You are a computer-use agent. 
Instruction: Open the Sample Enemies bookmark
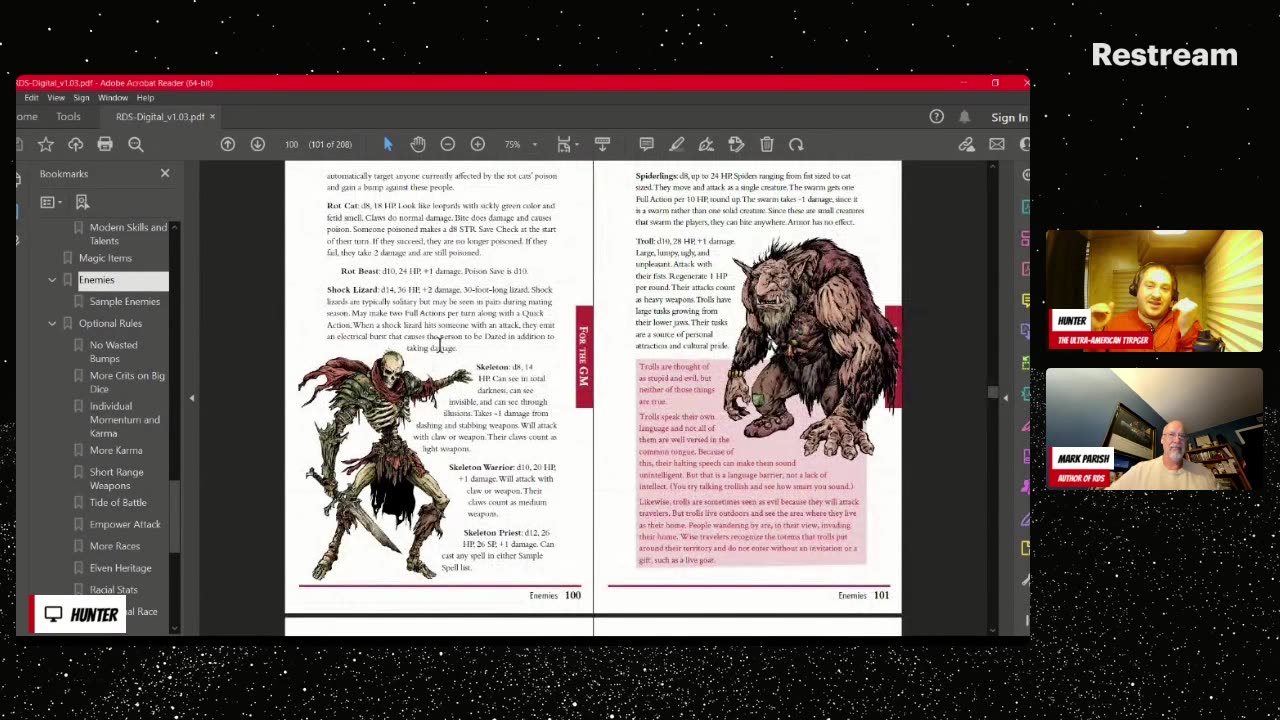pos(125,301)
